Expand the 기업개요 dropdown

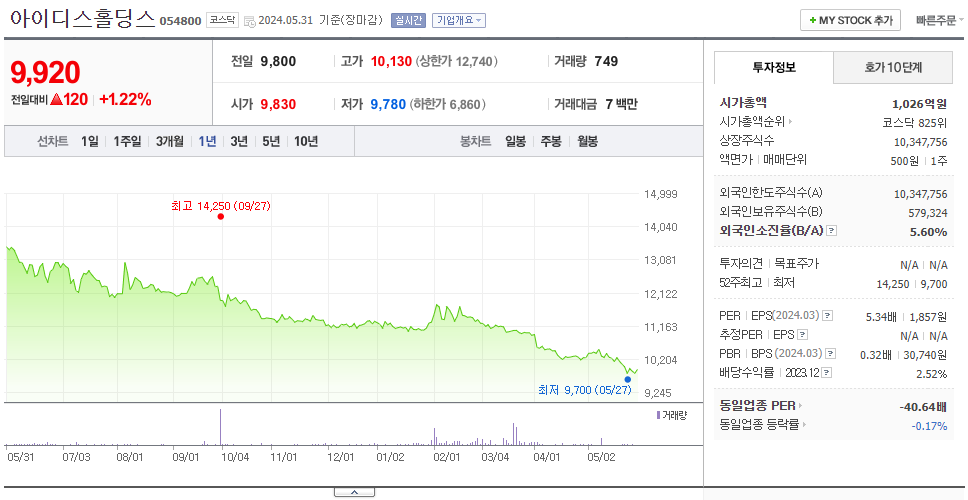(459, 20)
